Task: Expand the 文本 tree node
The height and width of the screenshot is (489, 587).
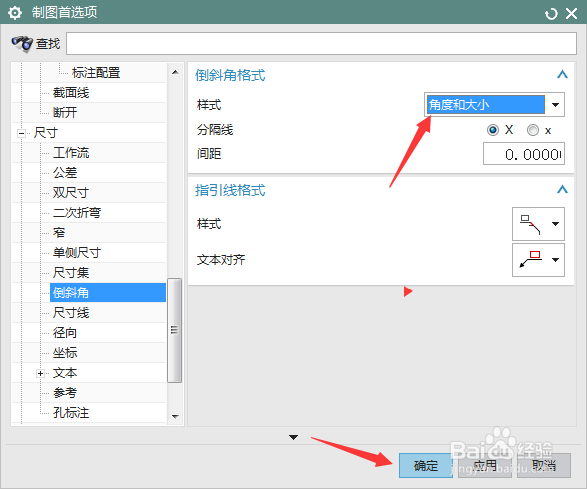Action: tap(40, 373)
